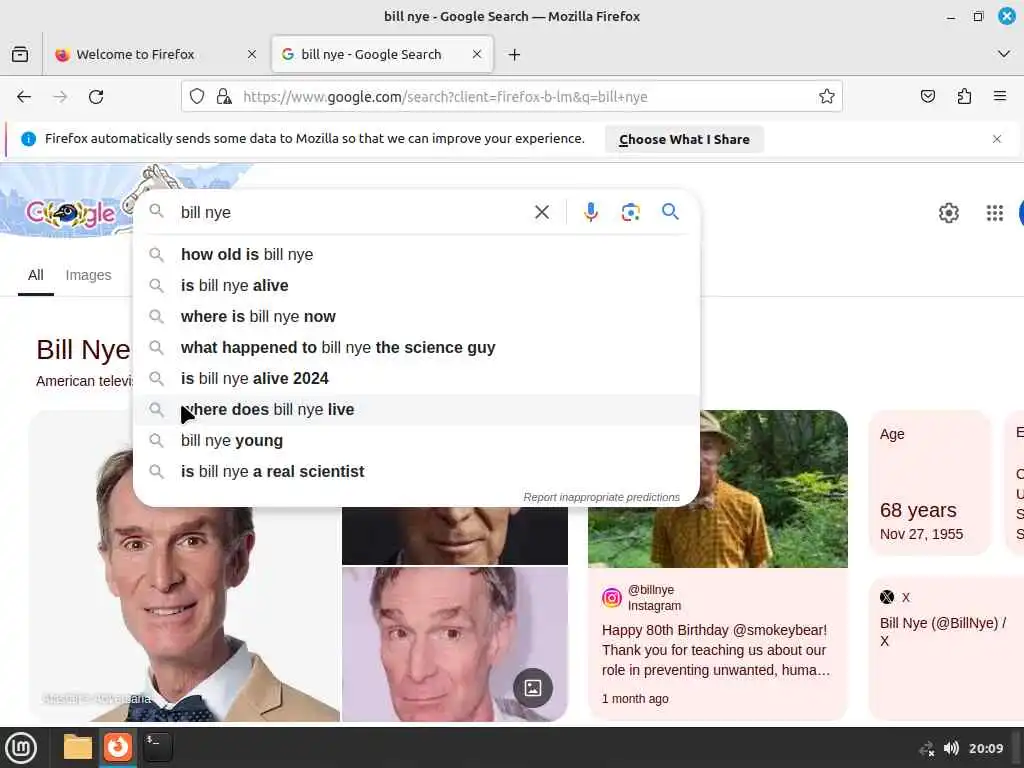This screenshot has width=1024, height=768.
Task: Open Bill Nye (@BillNye) X link
Action: pyautogui.click(x=943, y=632)
